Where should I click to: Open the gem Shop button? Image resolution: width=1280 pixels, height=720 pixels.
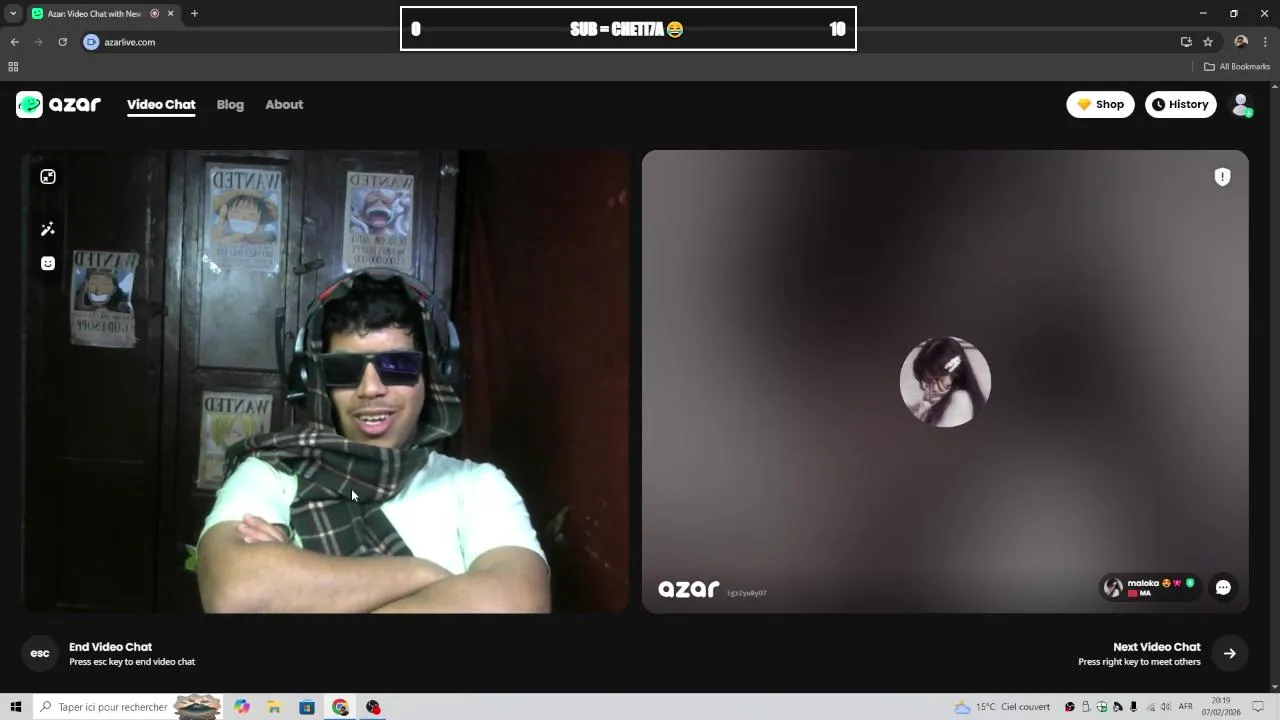[x=1100, y=104]
